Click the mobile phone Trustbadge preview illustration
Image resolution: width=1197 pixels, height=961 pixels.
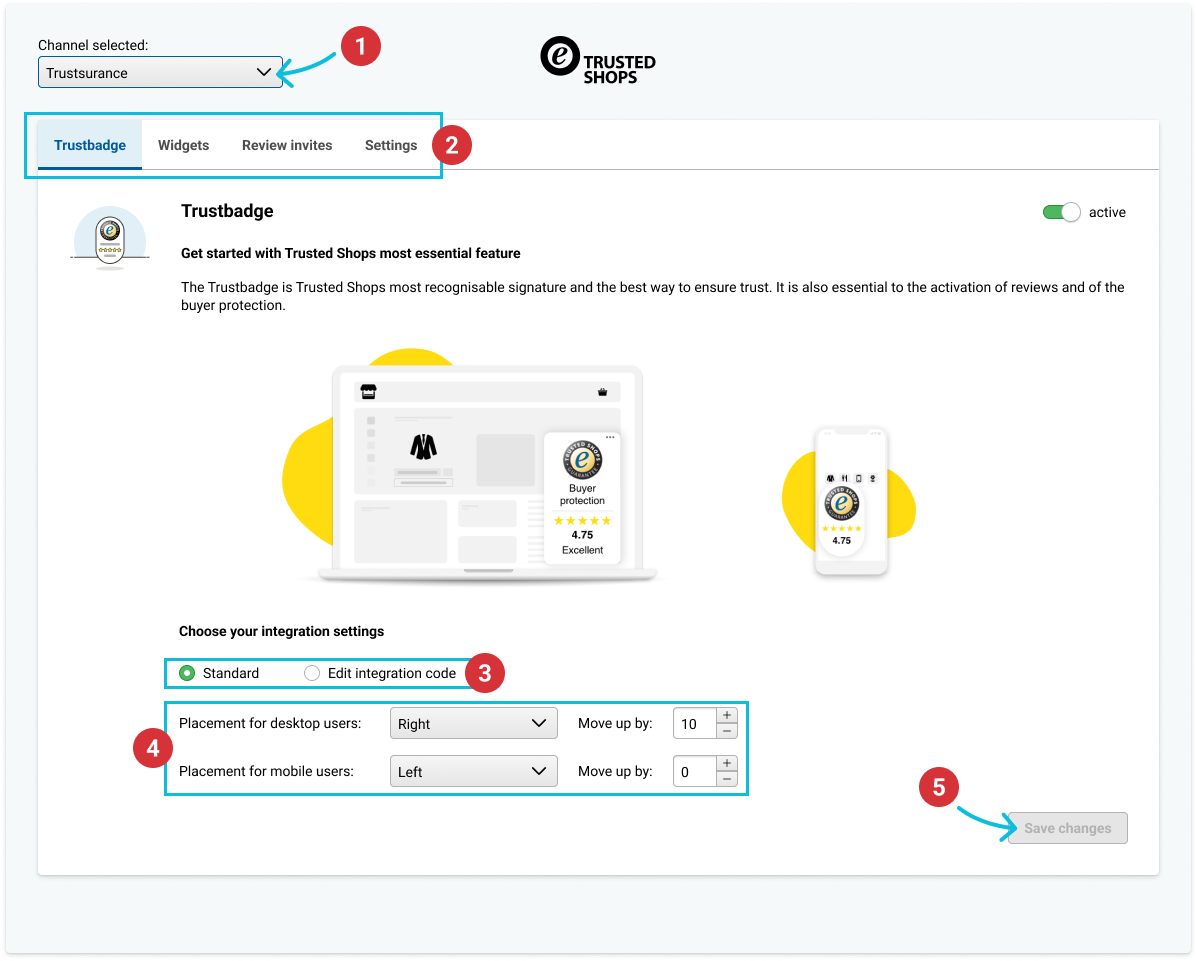tap(851, 501)
